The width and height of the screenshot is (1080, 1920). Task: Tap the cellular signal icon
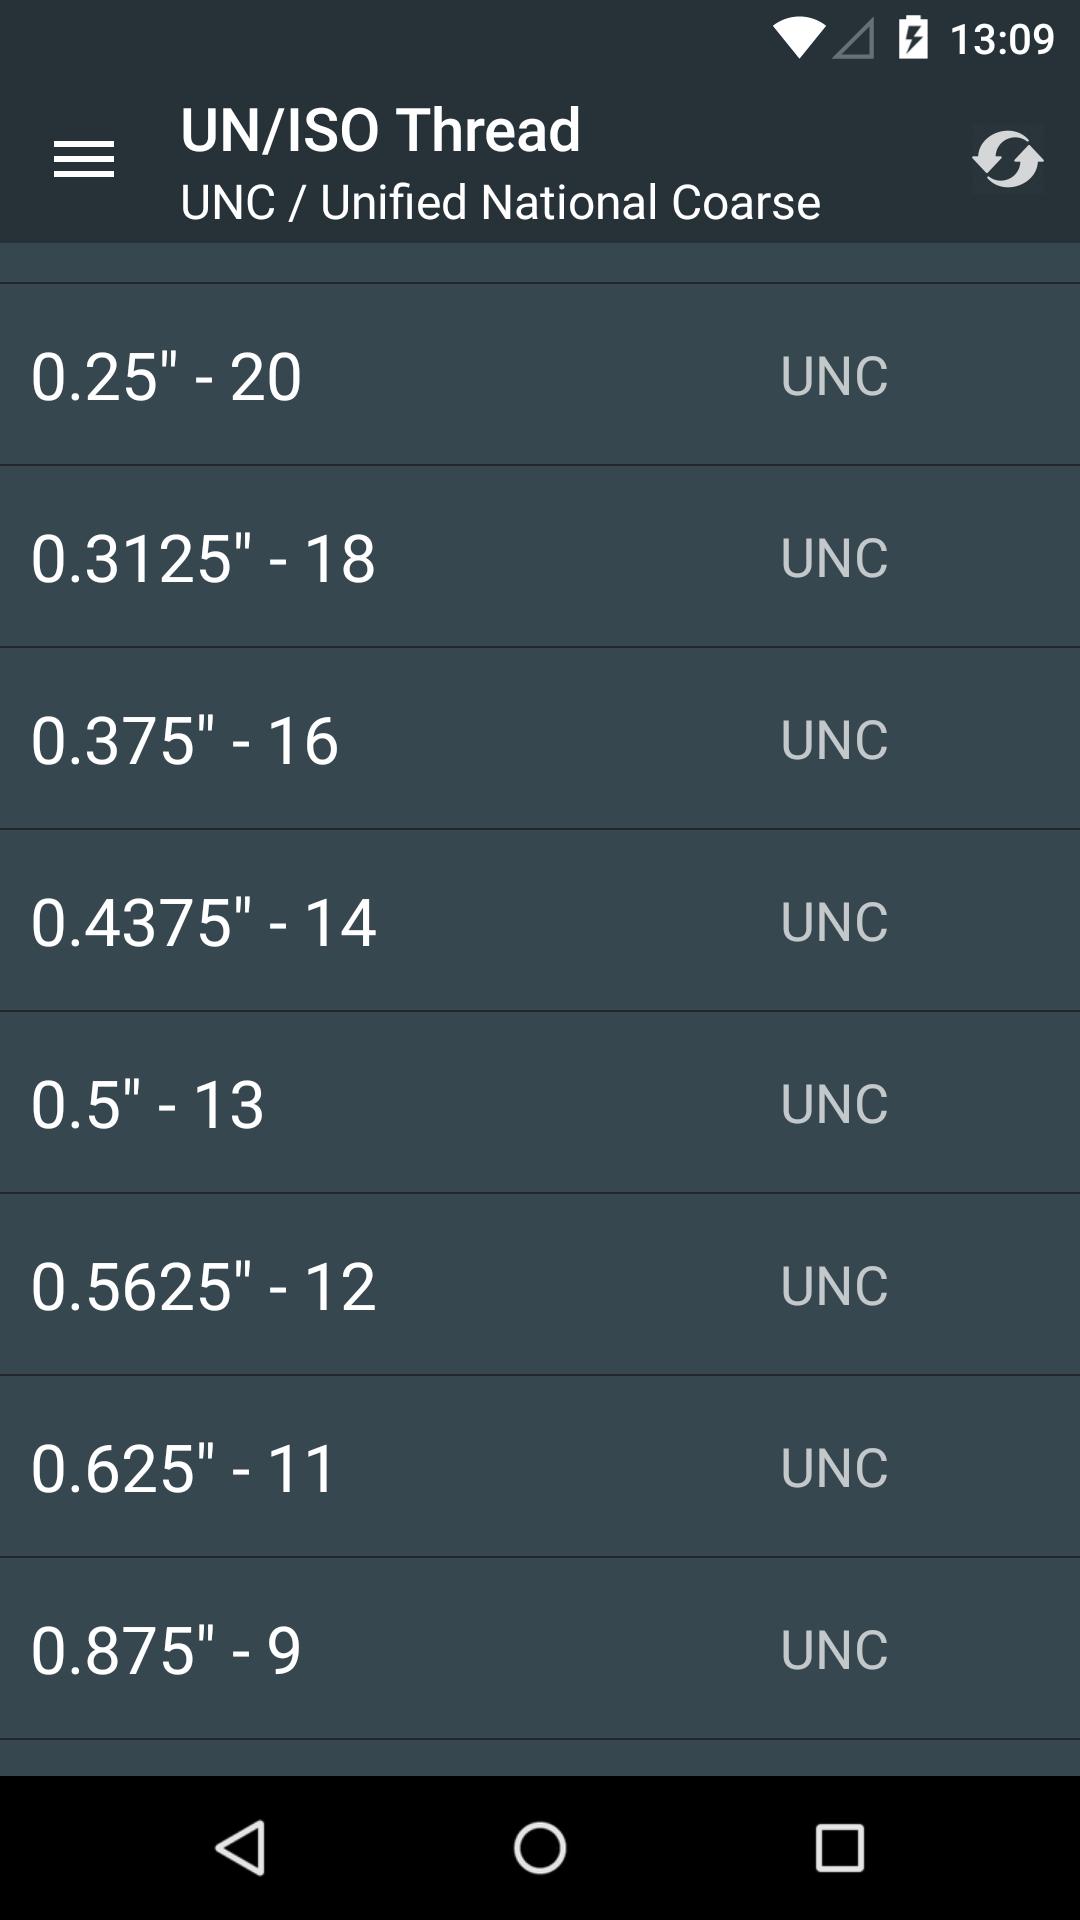[x=854, y=40]
